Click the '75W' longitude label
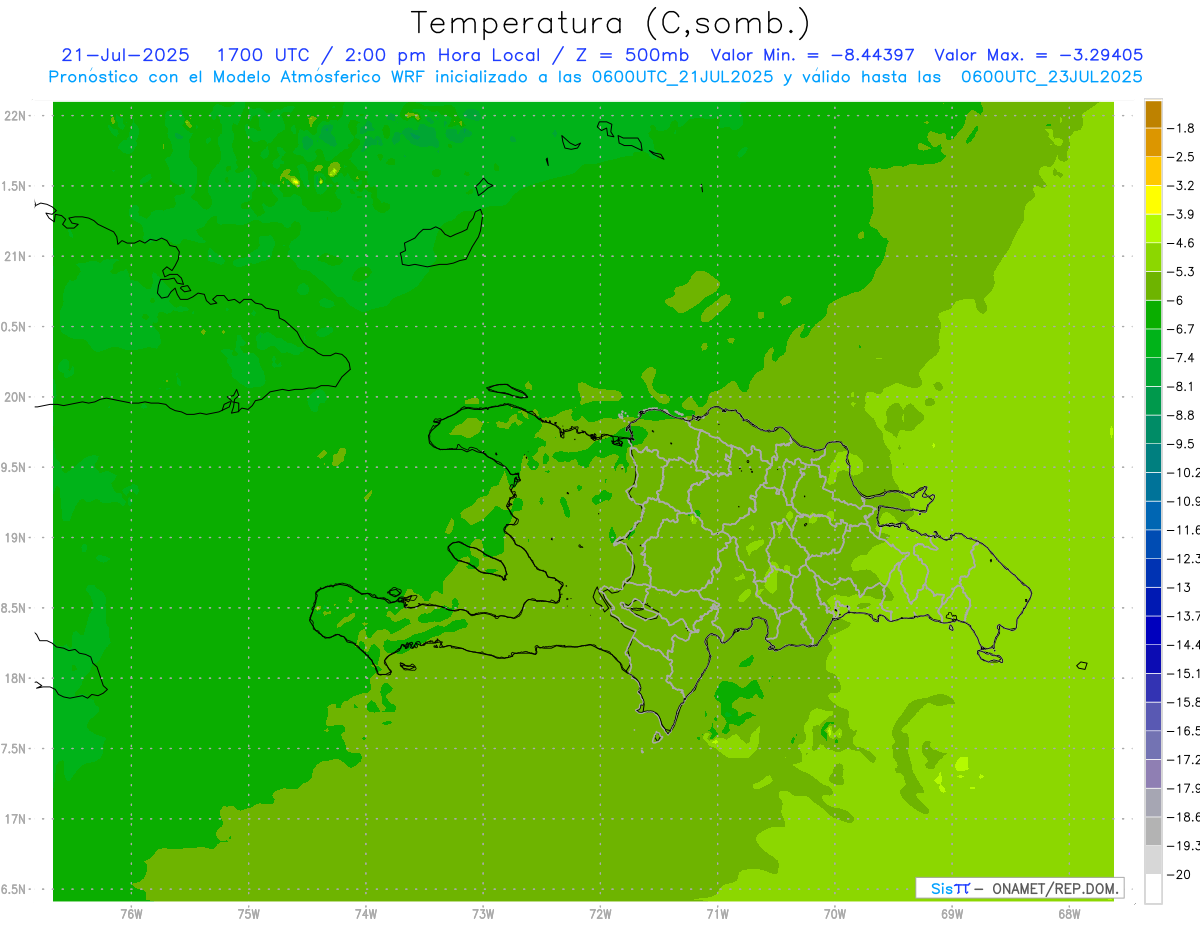Viewport: 1200px width, 927px height. [x=249, y=914]
